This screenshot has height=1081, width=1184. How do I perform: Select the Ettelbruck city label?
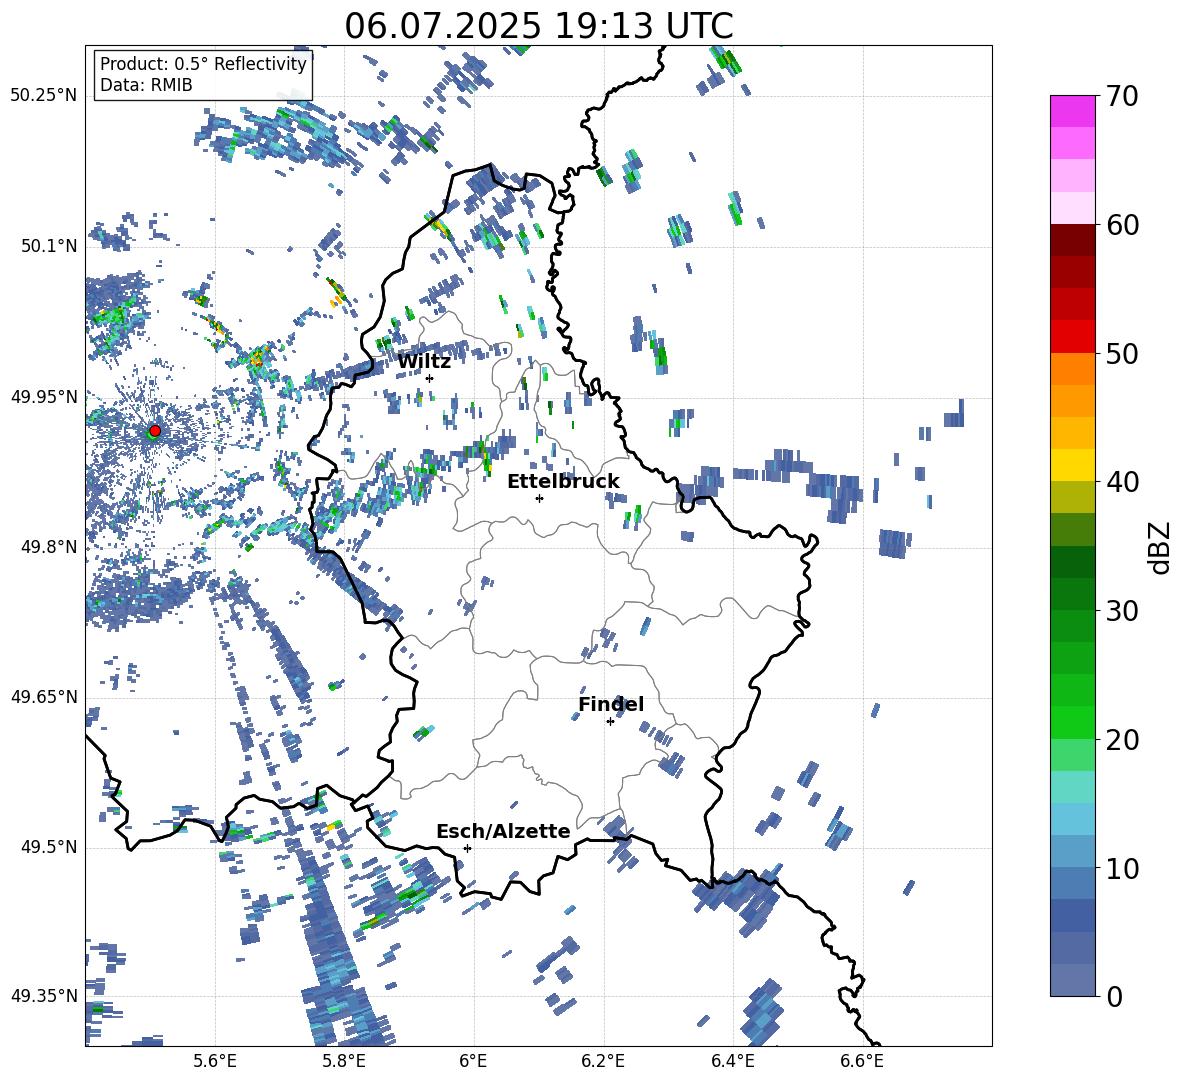pyautogui.click(x=563, y=482)
